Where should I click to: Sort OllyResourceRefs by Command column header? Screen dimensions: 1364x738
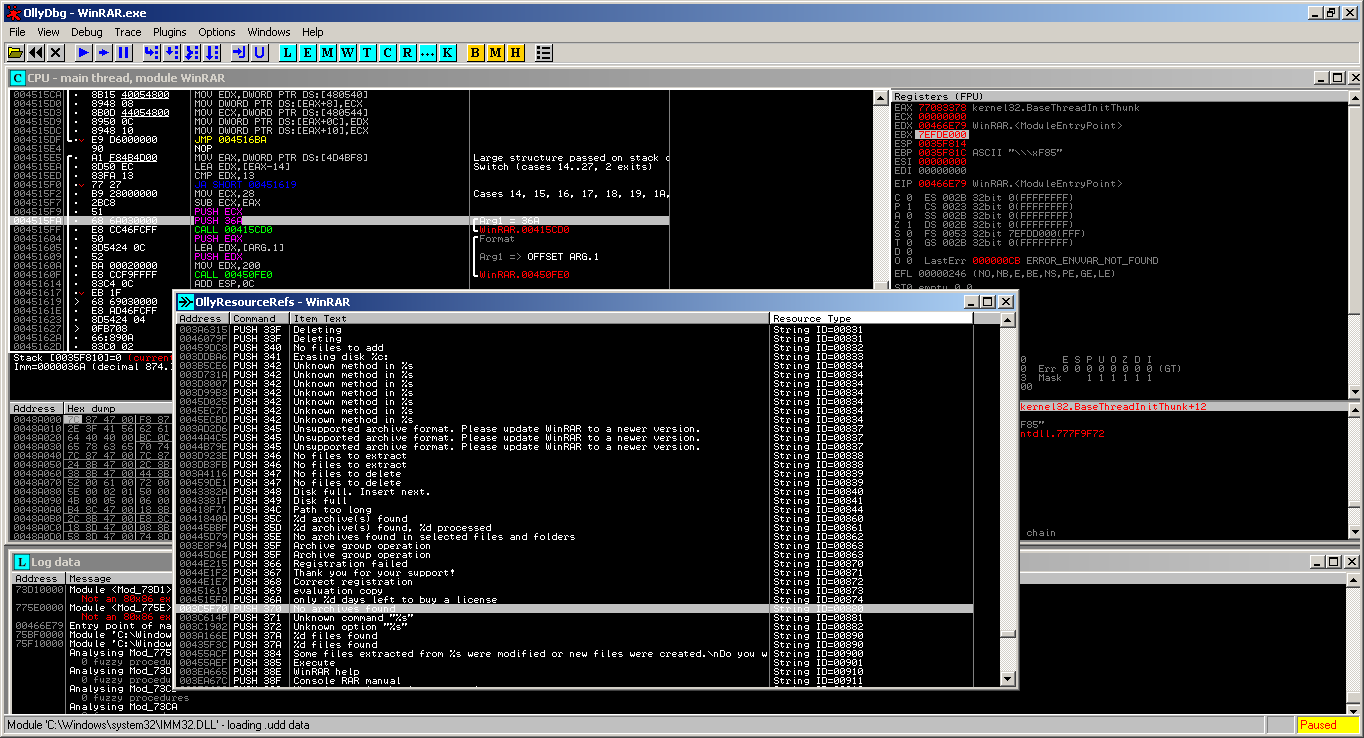260,318
